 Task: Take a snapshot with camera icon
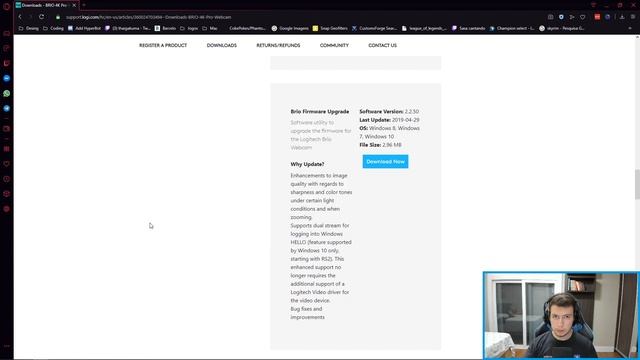pos(550,17)
